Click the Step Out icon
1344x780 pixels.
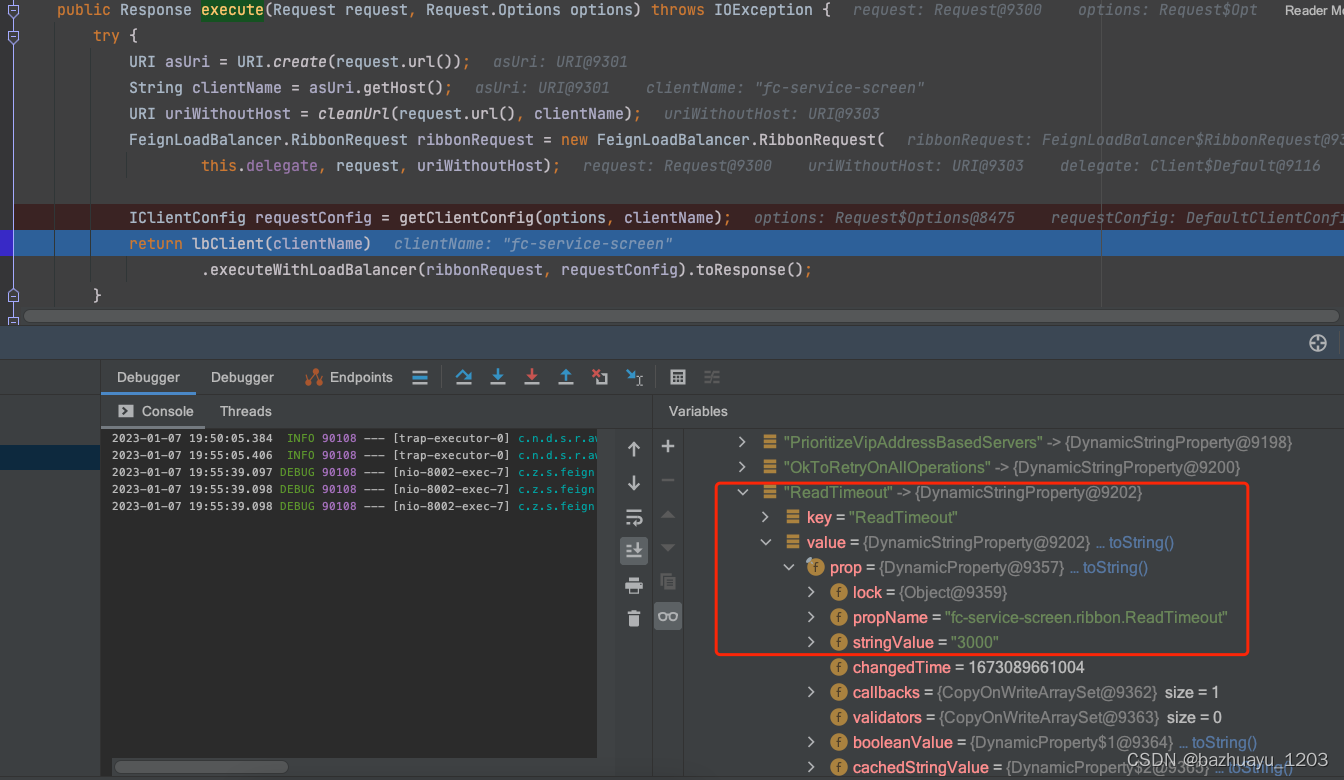(566, 377)
